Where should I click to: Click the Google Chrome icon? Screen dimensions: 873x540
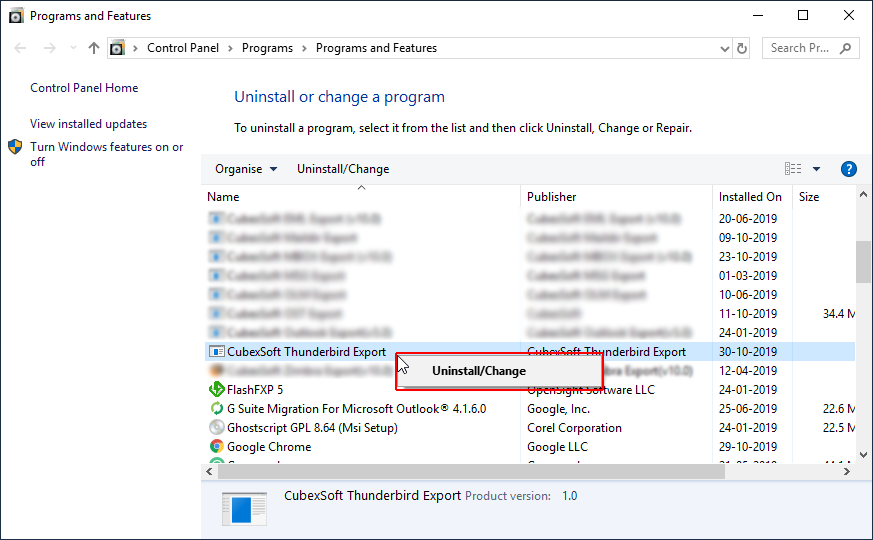click(217, 446)
